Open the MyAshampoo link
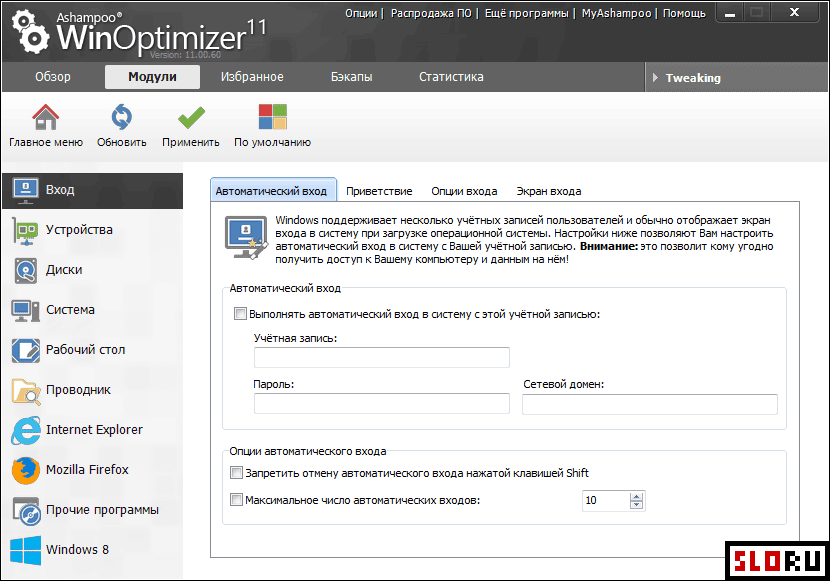The height and width of the screenshot is (581, 830). [616, 13]
